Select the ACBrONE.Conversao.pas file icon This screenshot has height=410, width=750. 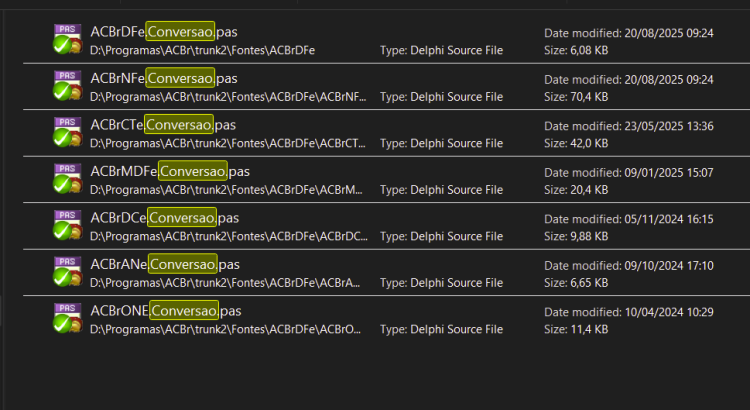[67, 317]
